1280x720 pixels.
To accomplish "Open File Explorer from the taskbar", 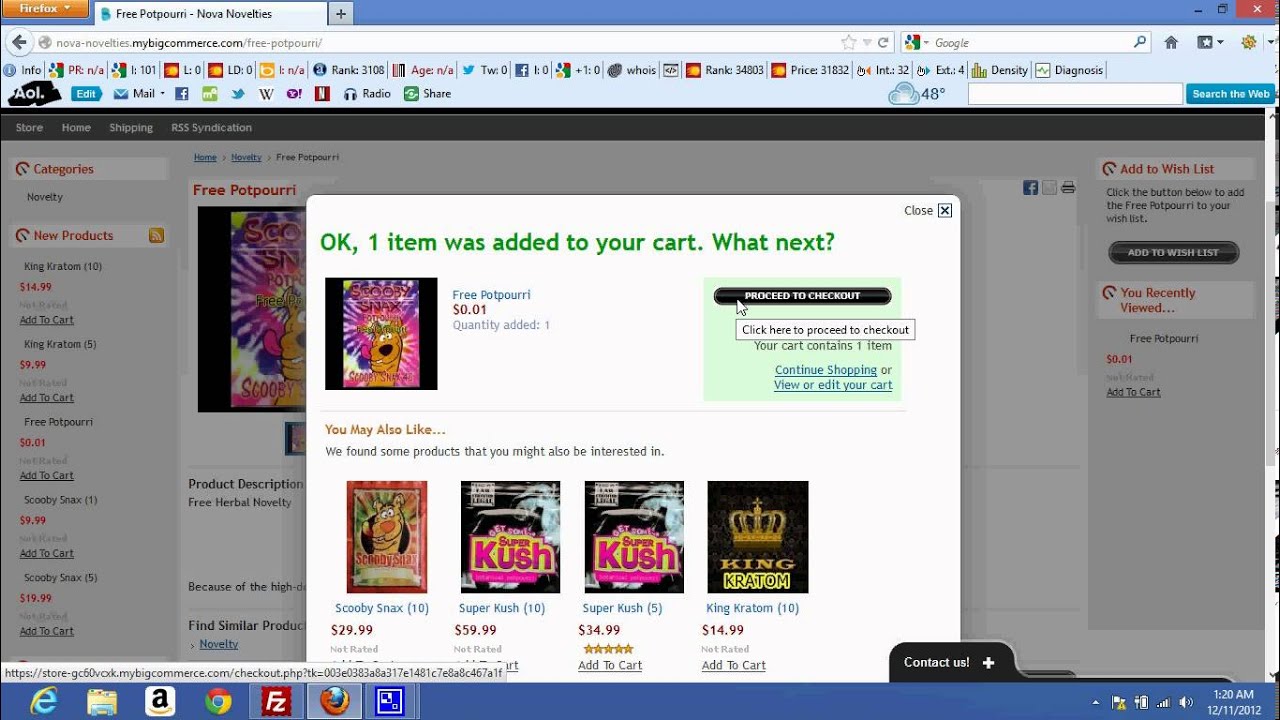I will (x=101, y=702).
